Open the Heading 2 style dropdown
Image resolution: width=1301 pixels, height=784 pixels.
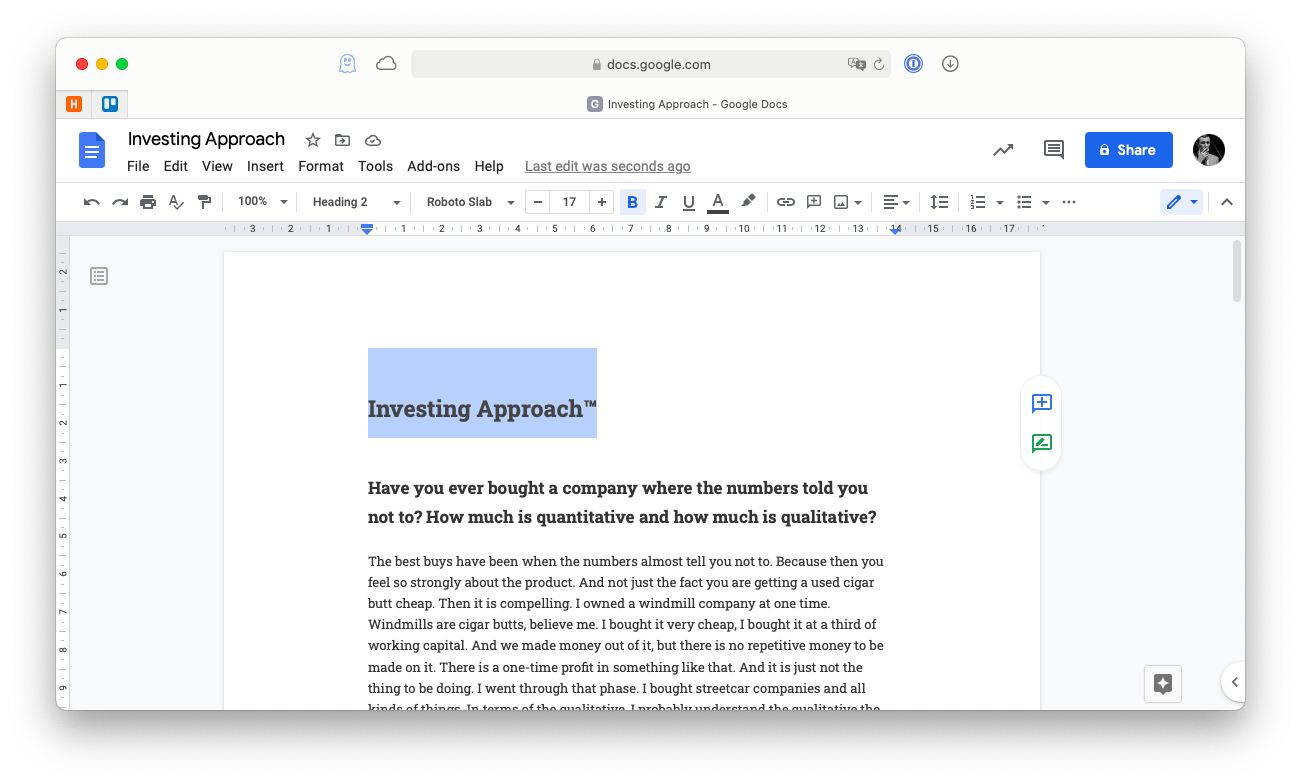point(354,201)
